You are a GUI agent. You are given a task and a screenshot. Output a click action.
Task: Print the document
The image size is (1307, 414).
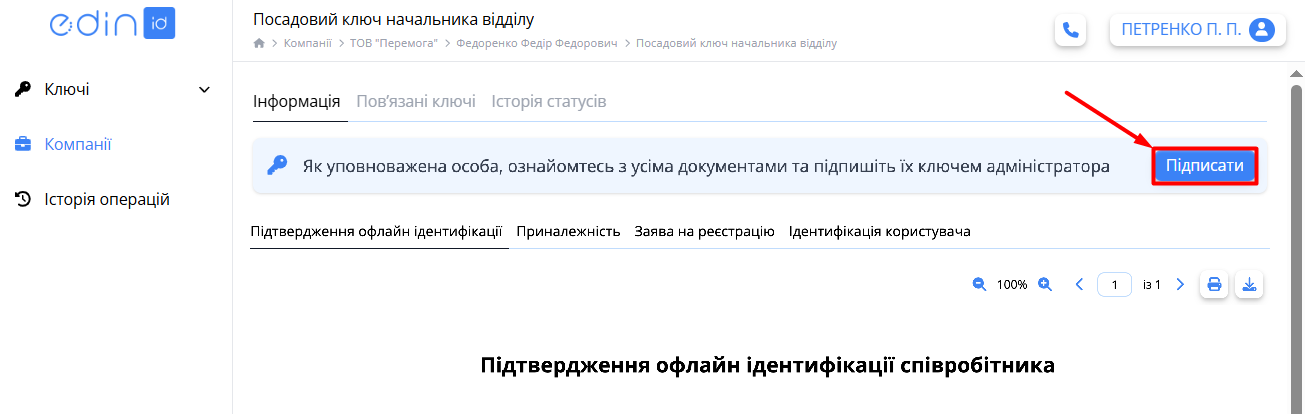coord(1214,284)
